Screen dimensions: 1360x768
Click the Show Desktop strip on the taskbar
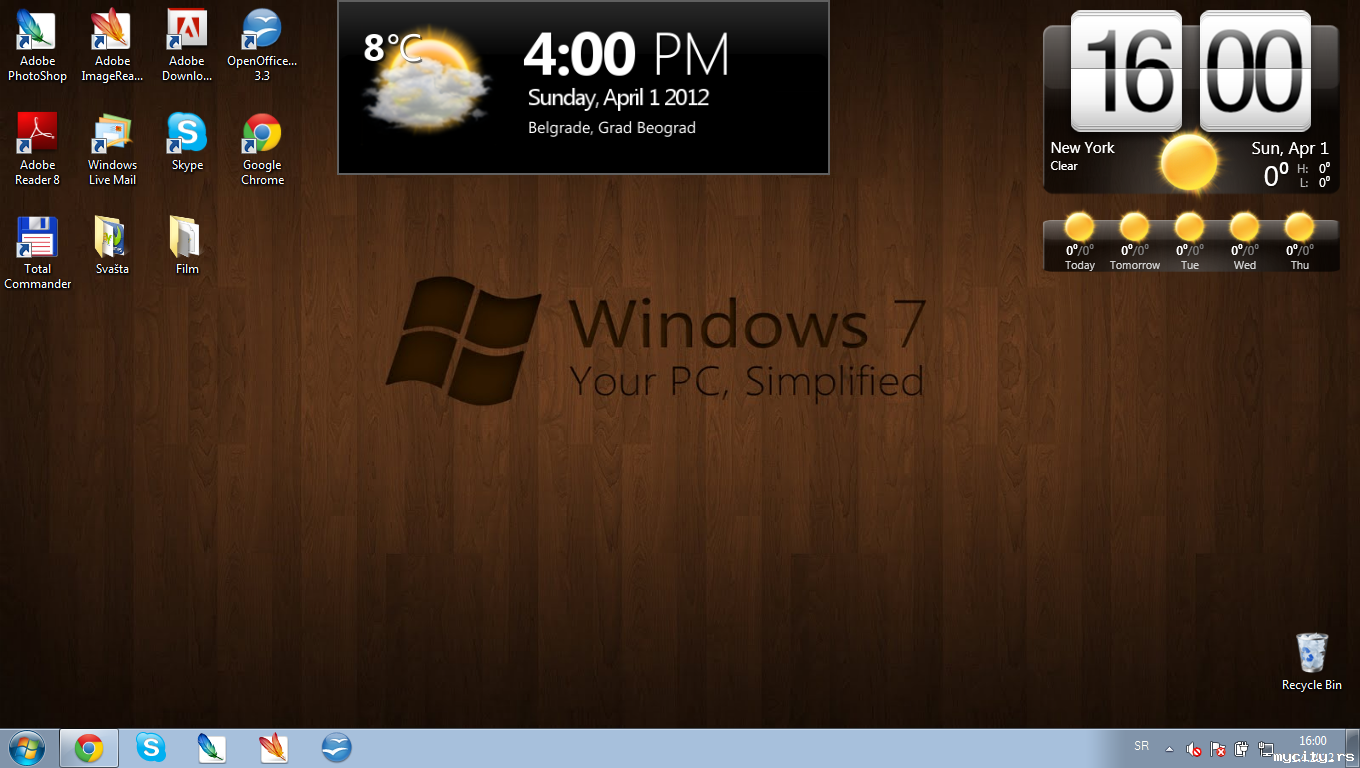click(1352, 748)
